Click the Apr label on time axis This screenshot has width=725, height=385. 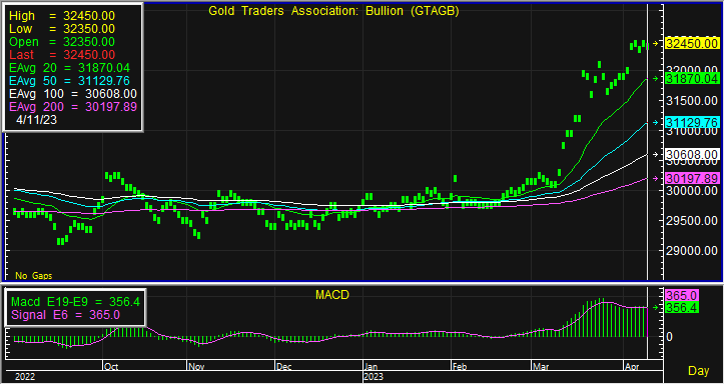click(632, 367)
